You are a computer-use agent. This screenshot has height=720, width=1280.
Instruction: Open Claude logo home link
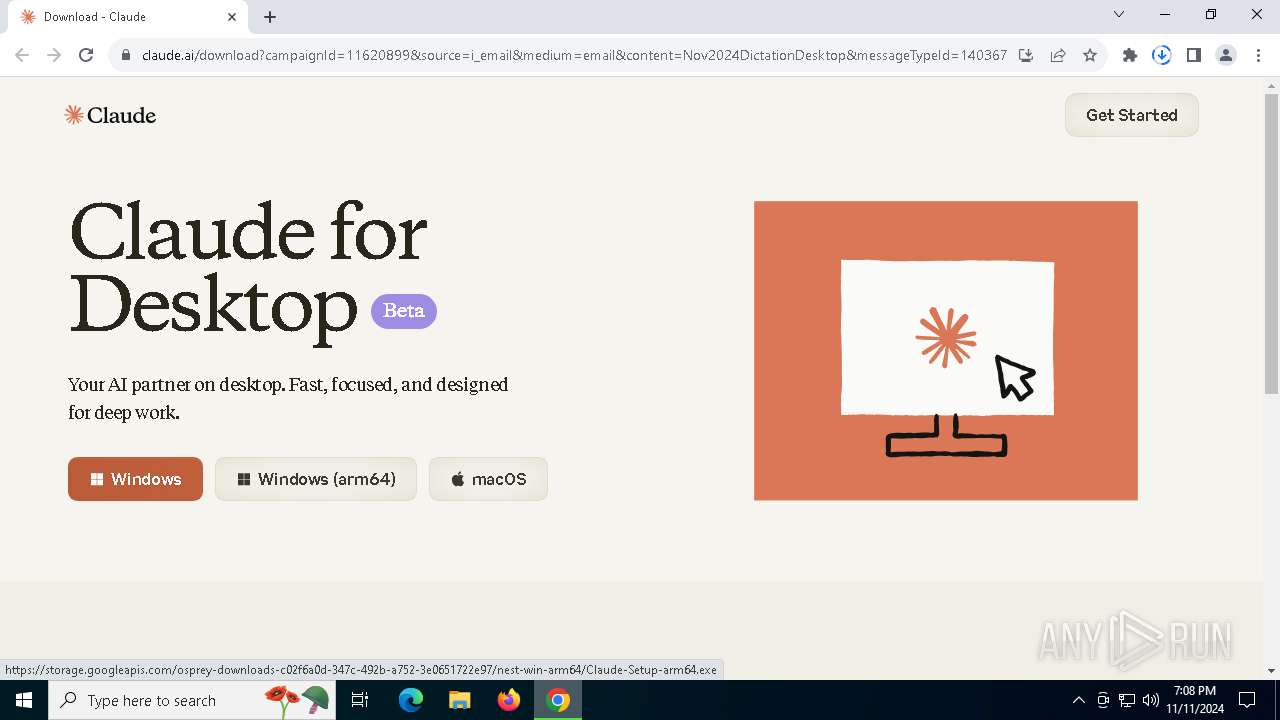[110, 115]
